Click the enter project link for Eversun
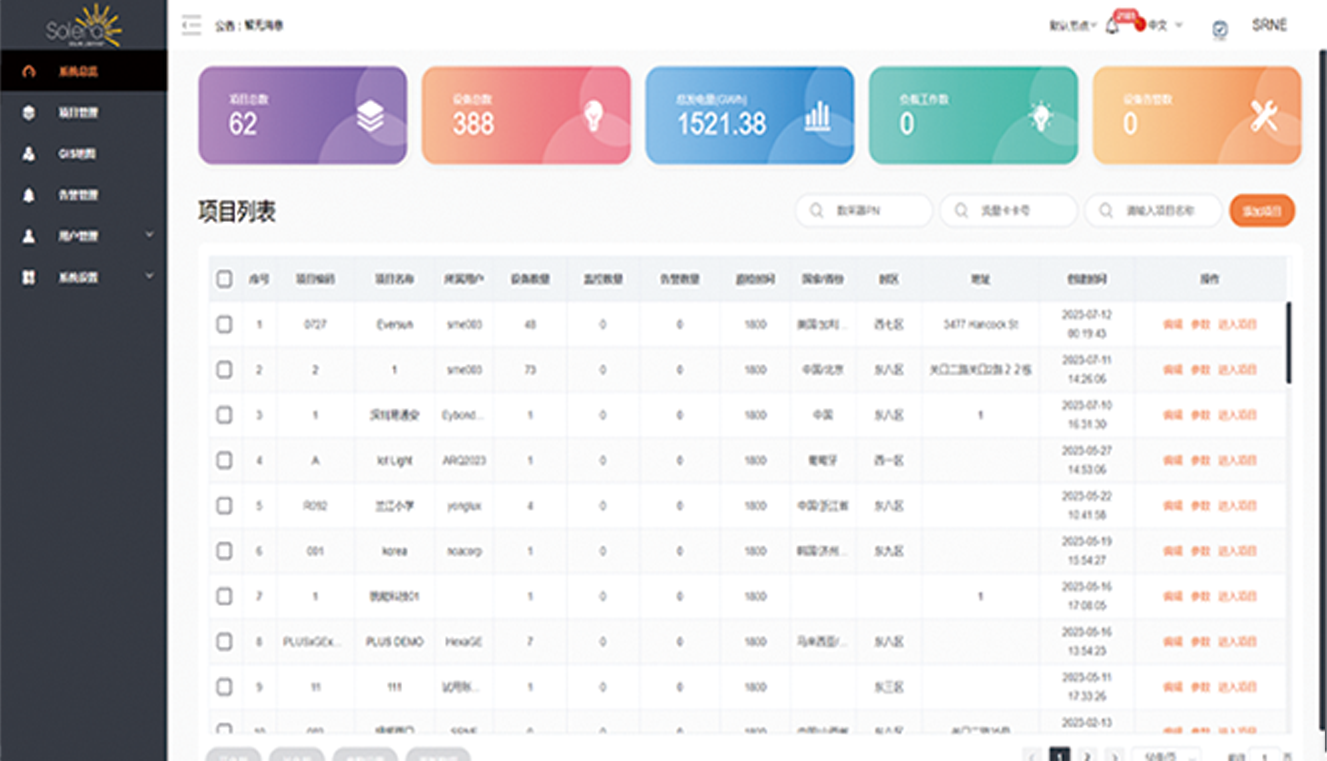The image size is (1327, 761). pos(1237,325)
